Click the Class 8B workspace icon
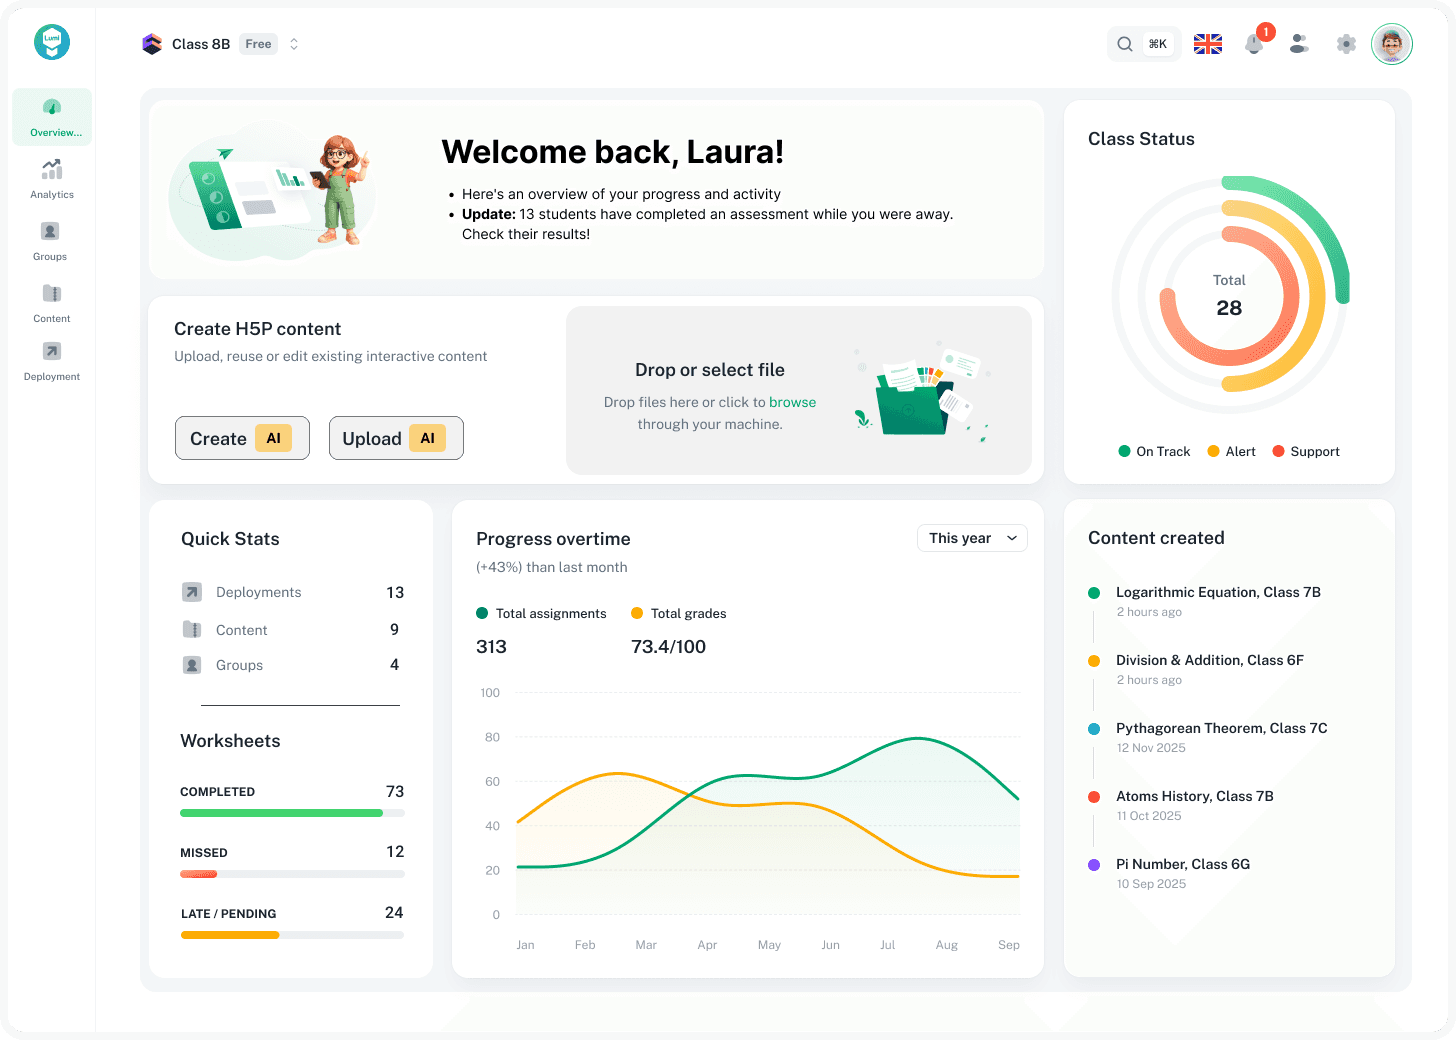 (x=152, y=44)
